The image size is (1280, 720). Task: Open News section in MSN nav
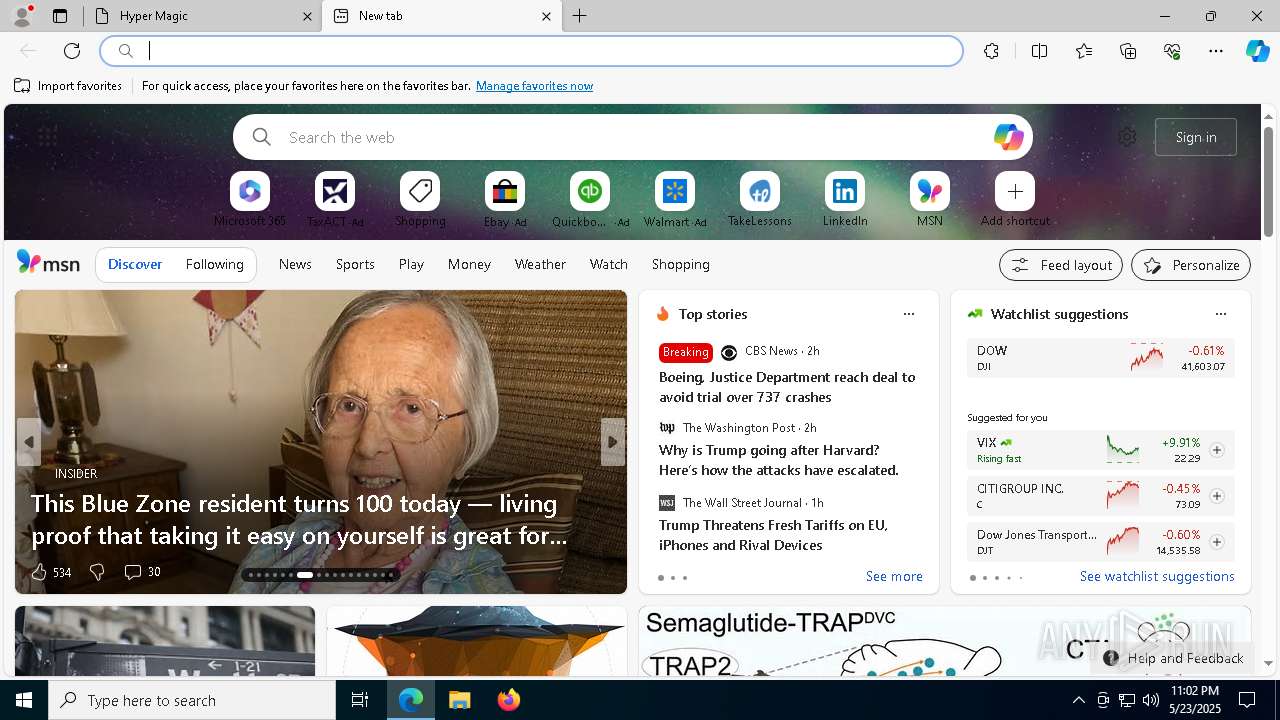point(295,265)
